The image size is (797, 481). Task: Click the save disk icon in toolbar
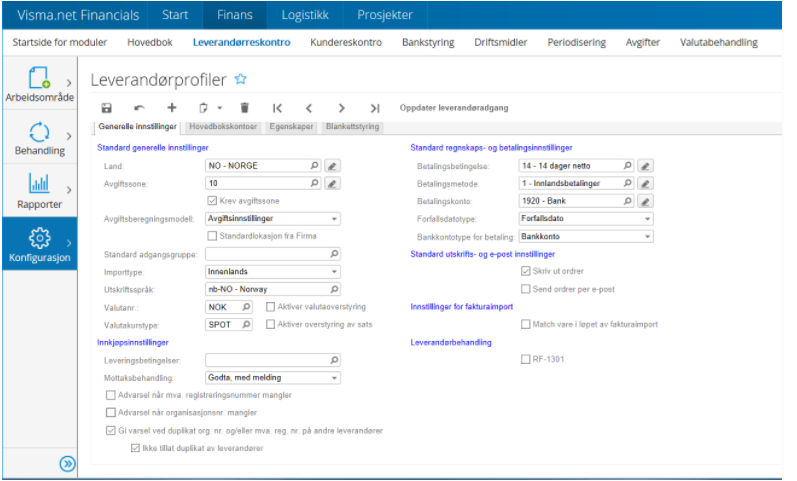(107, 108)
